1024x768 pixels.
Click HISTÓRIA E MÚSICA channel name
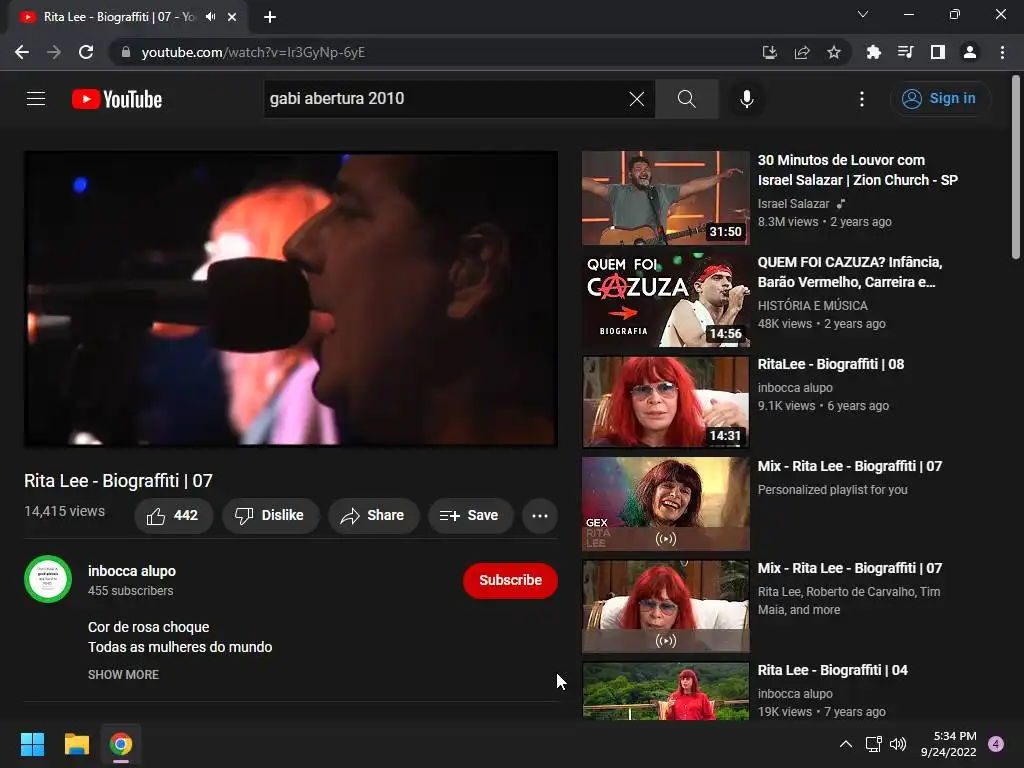tap(812, 306)
